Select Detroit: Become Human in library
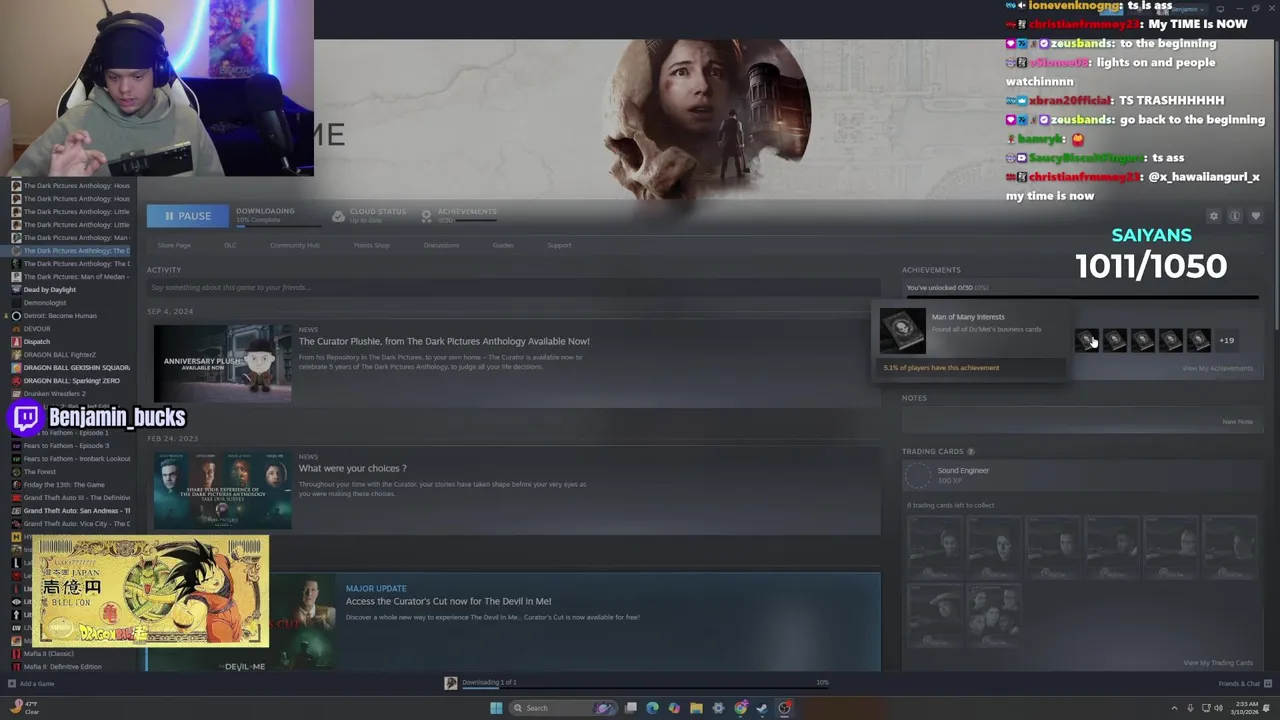The width and height of the screenshot is (1280, 720). coord(60,316)
